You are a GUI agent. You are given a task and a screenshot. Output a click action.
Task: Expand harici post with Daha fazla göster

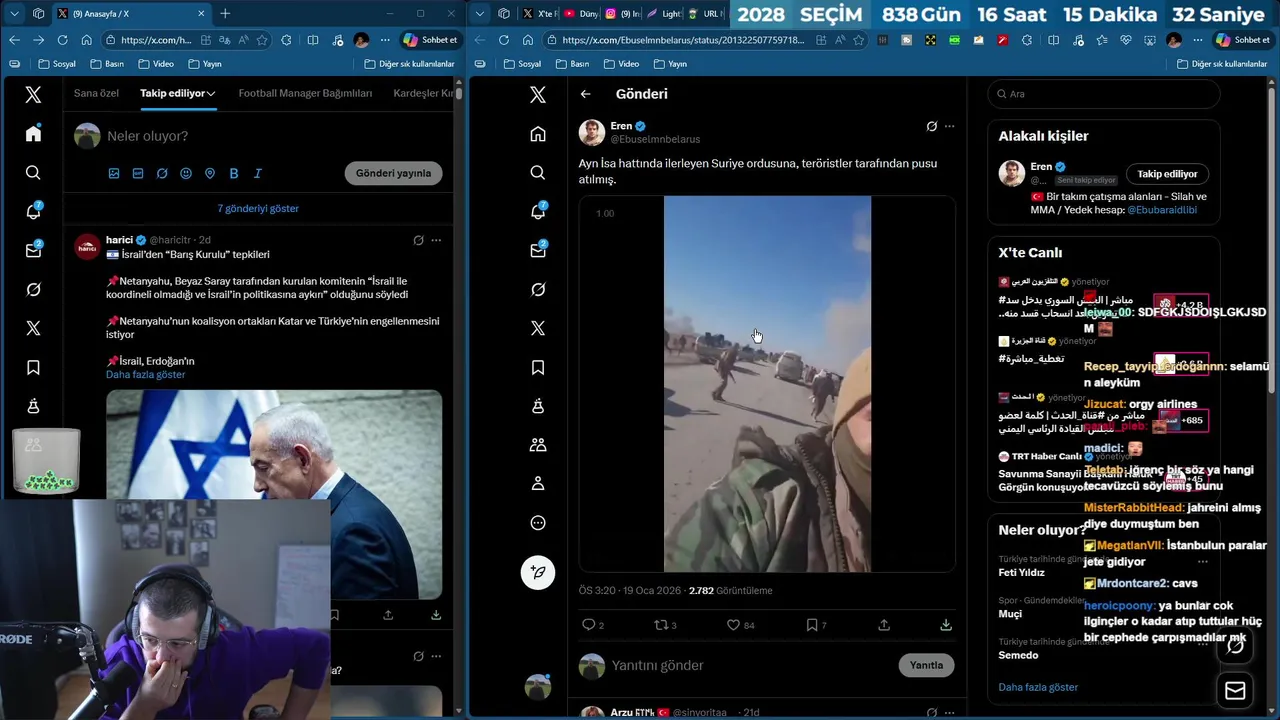(146, 375)
